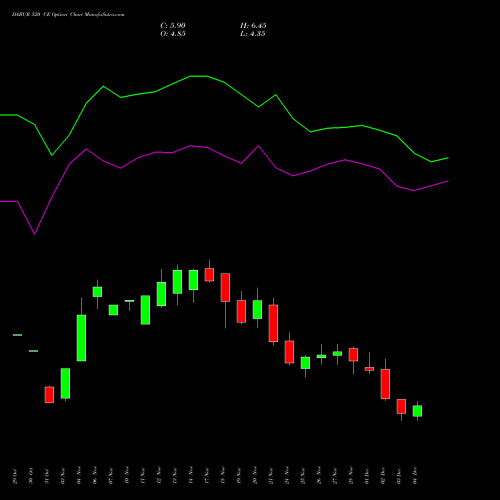The height and width of the screenshot is (500, 500).
Task: Click the green candle above 20 Nov
Action: (257, 310)
